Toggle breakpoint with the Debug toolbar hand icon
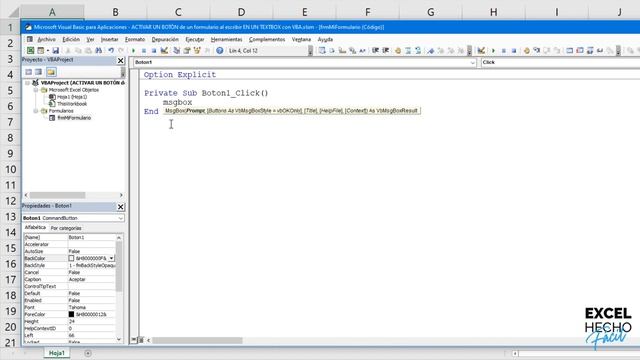The width and height of the screenshot is (640, 360). coord(527,51)
